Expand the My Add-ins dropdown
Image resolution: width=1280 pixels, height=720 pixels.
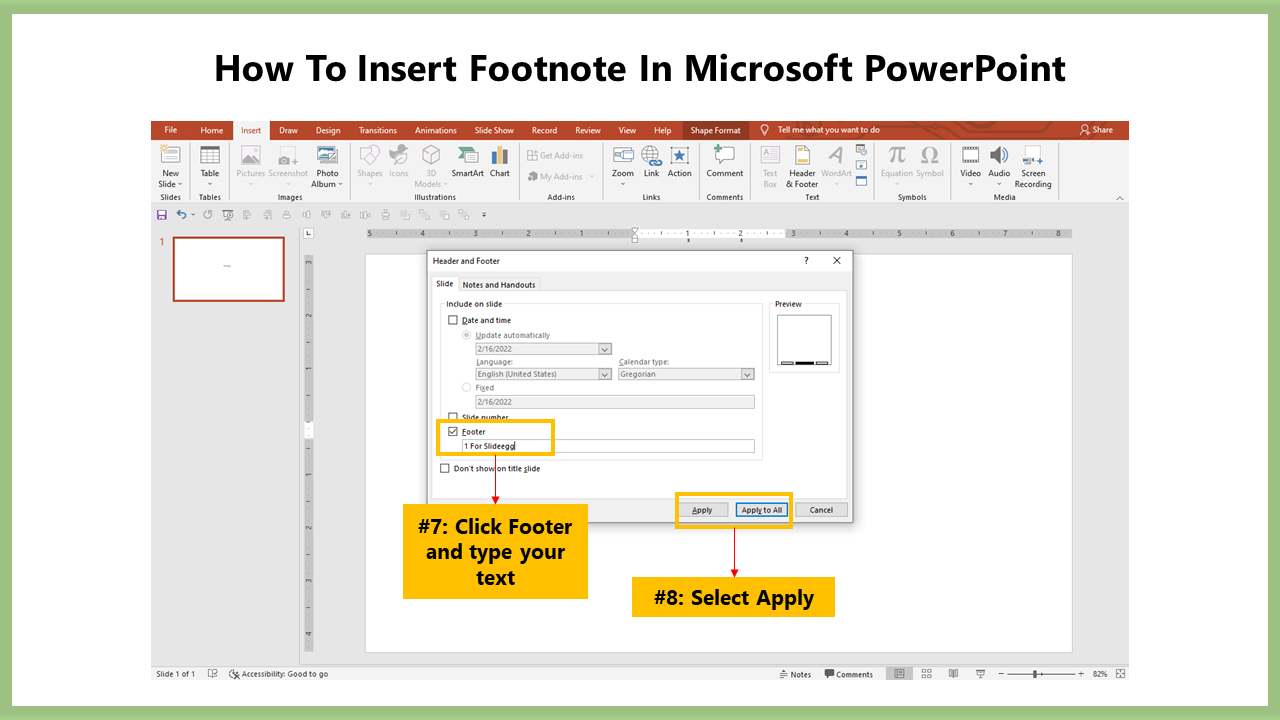591,177
